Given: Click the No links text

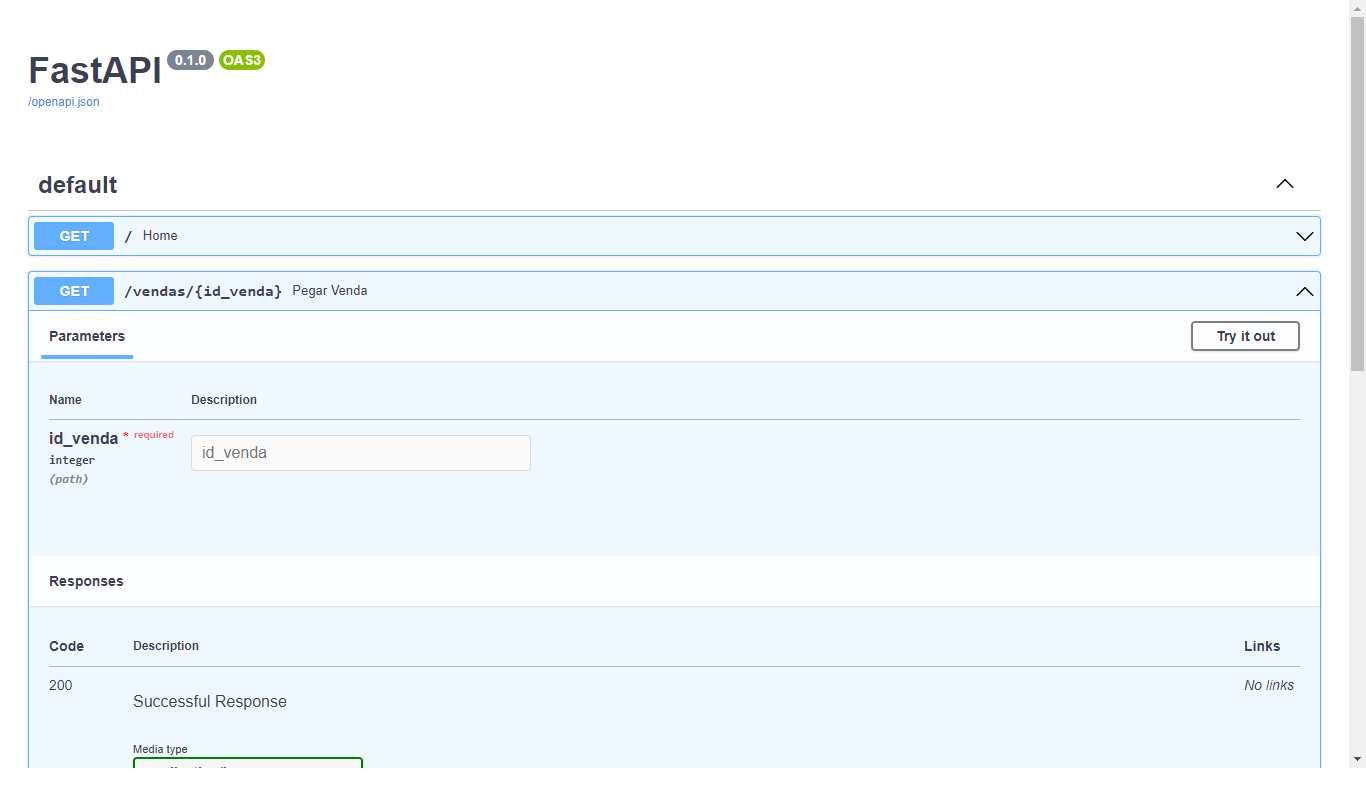Looking at the screenshot, I should (1269, 685).
